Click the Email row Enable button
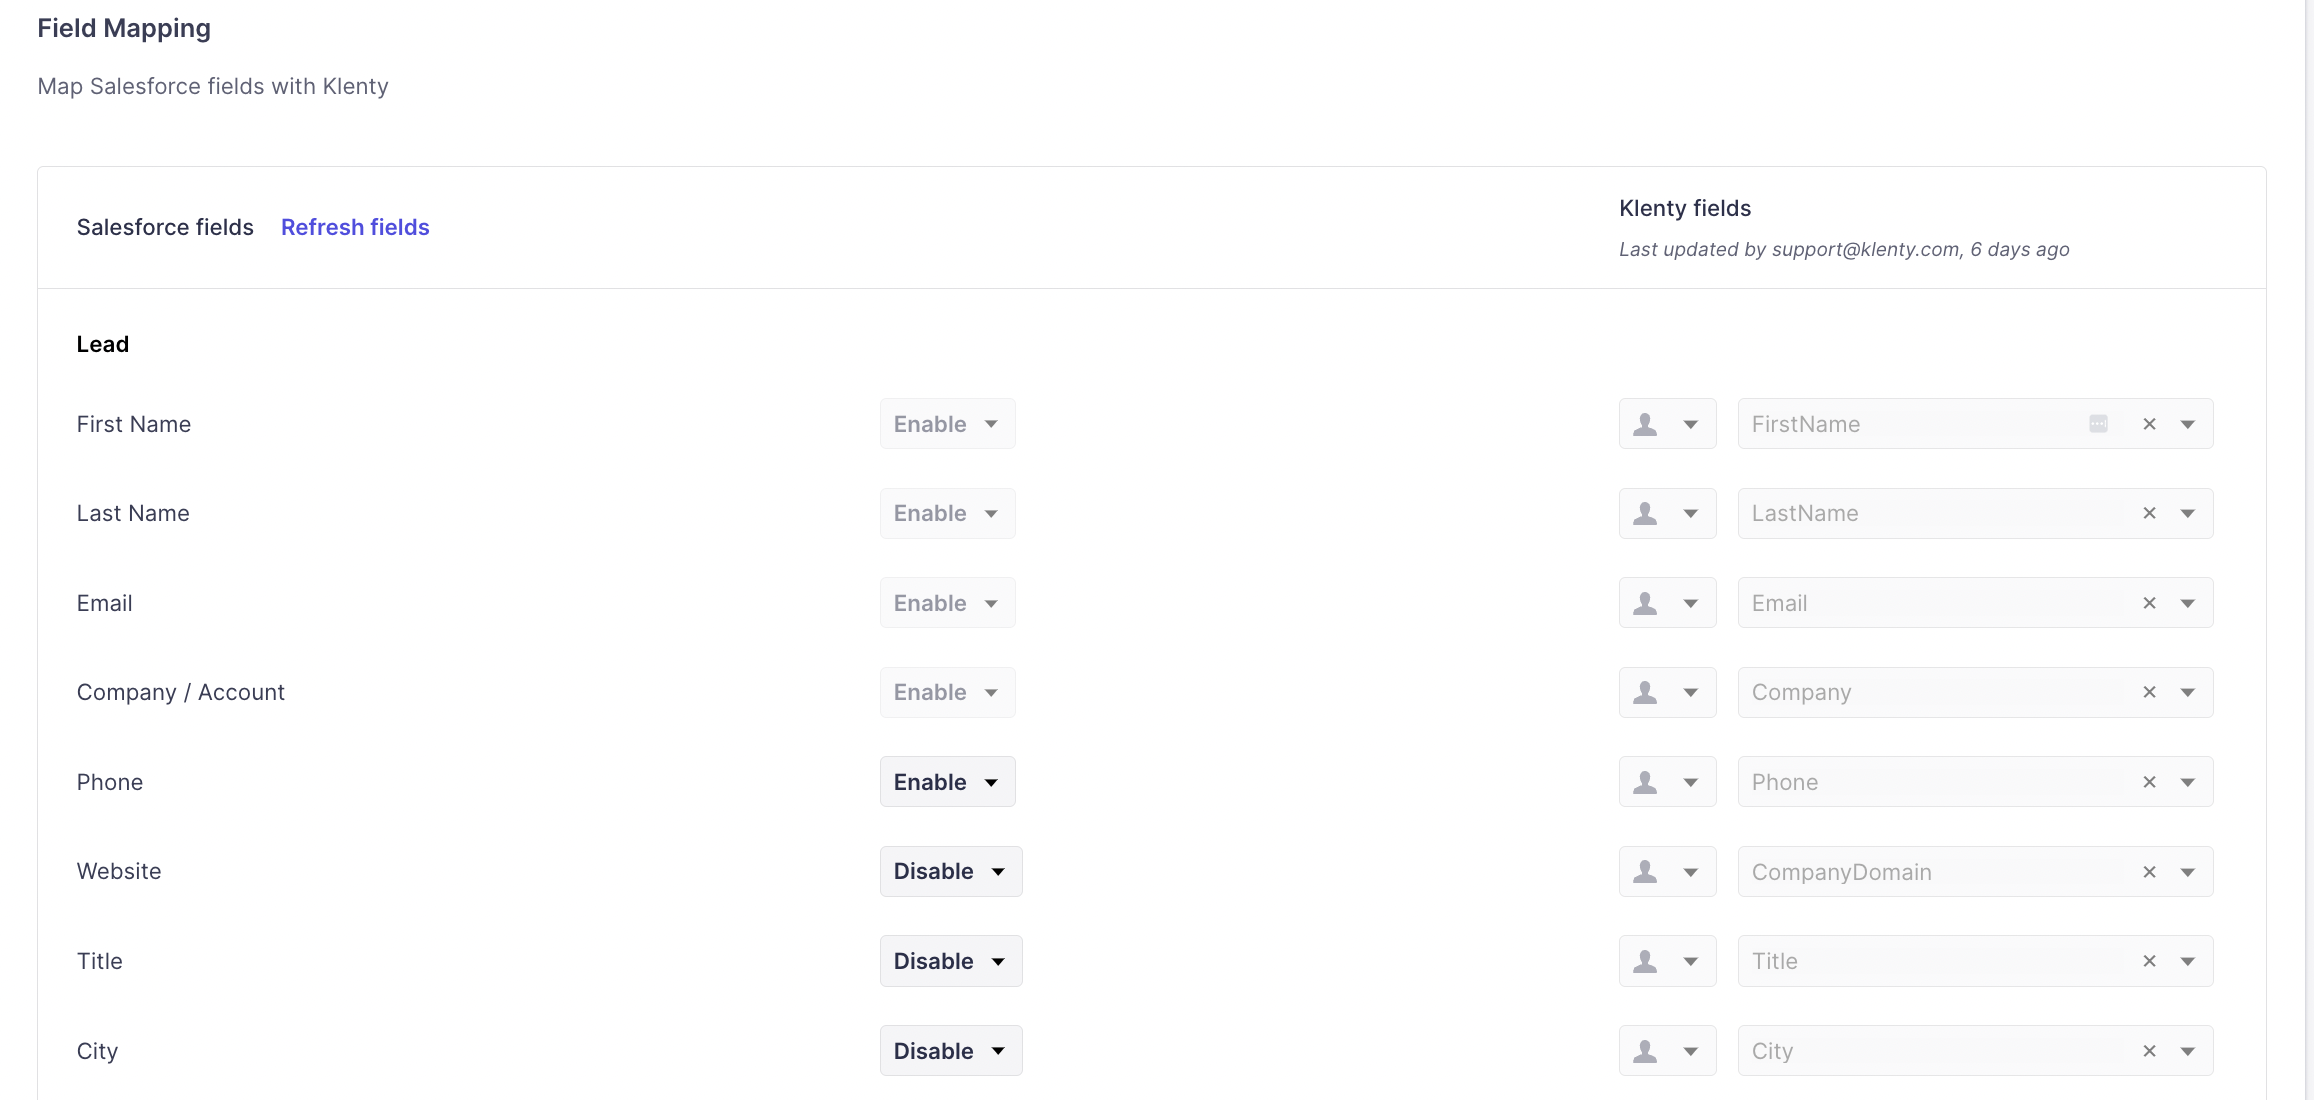This screenshot has height=1100, width=2314. pos(947,603)
